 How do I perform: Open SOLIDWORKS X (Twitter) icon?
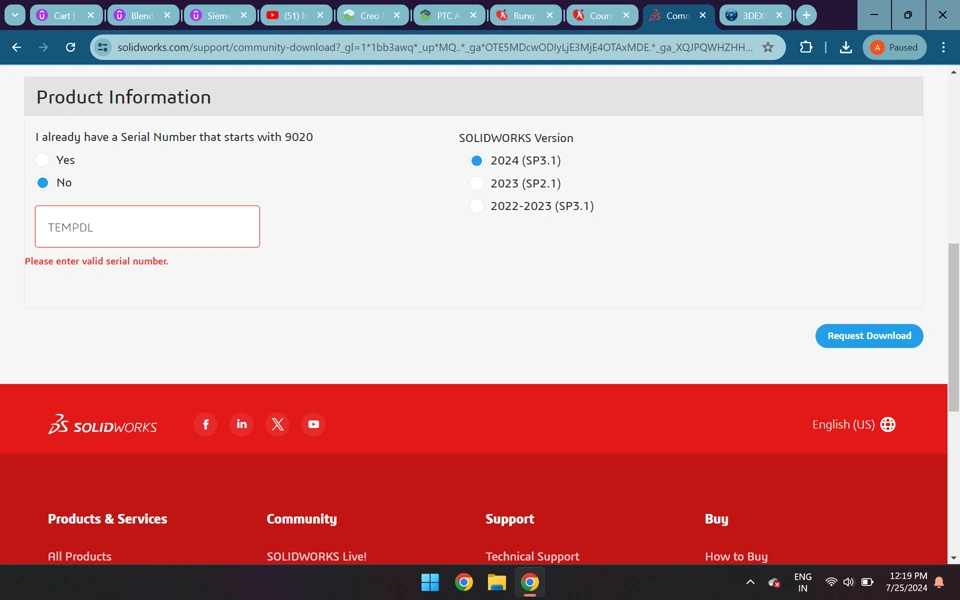point(277,424)
